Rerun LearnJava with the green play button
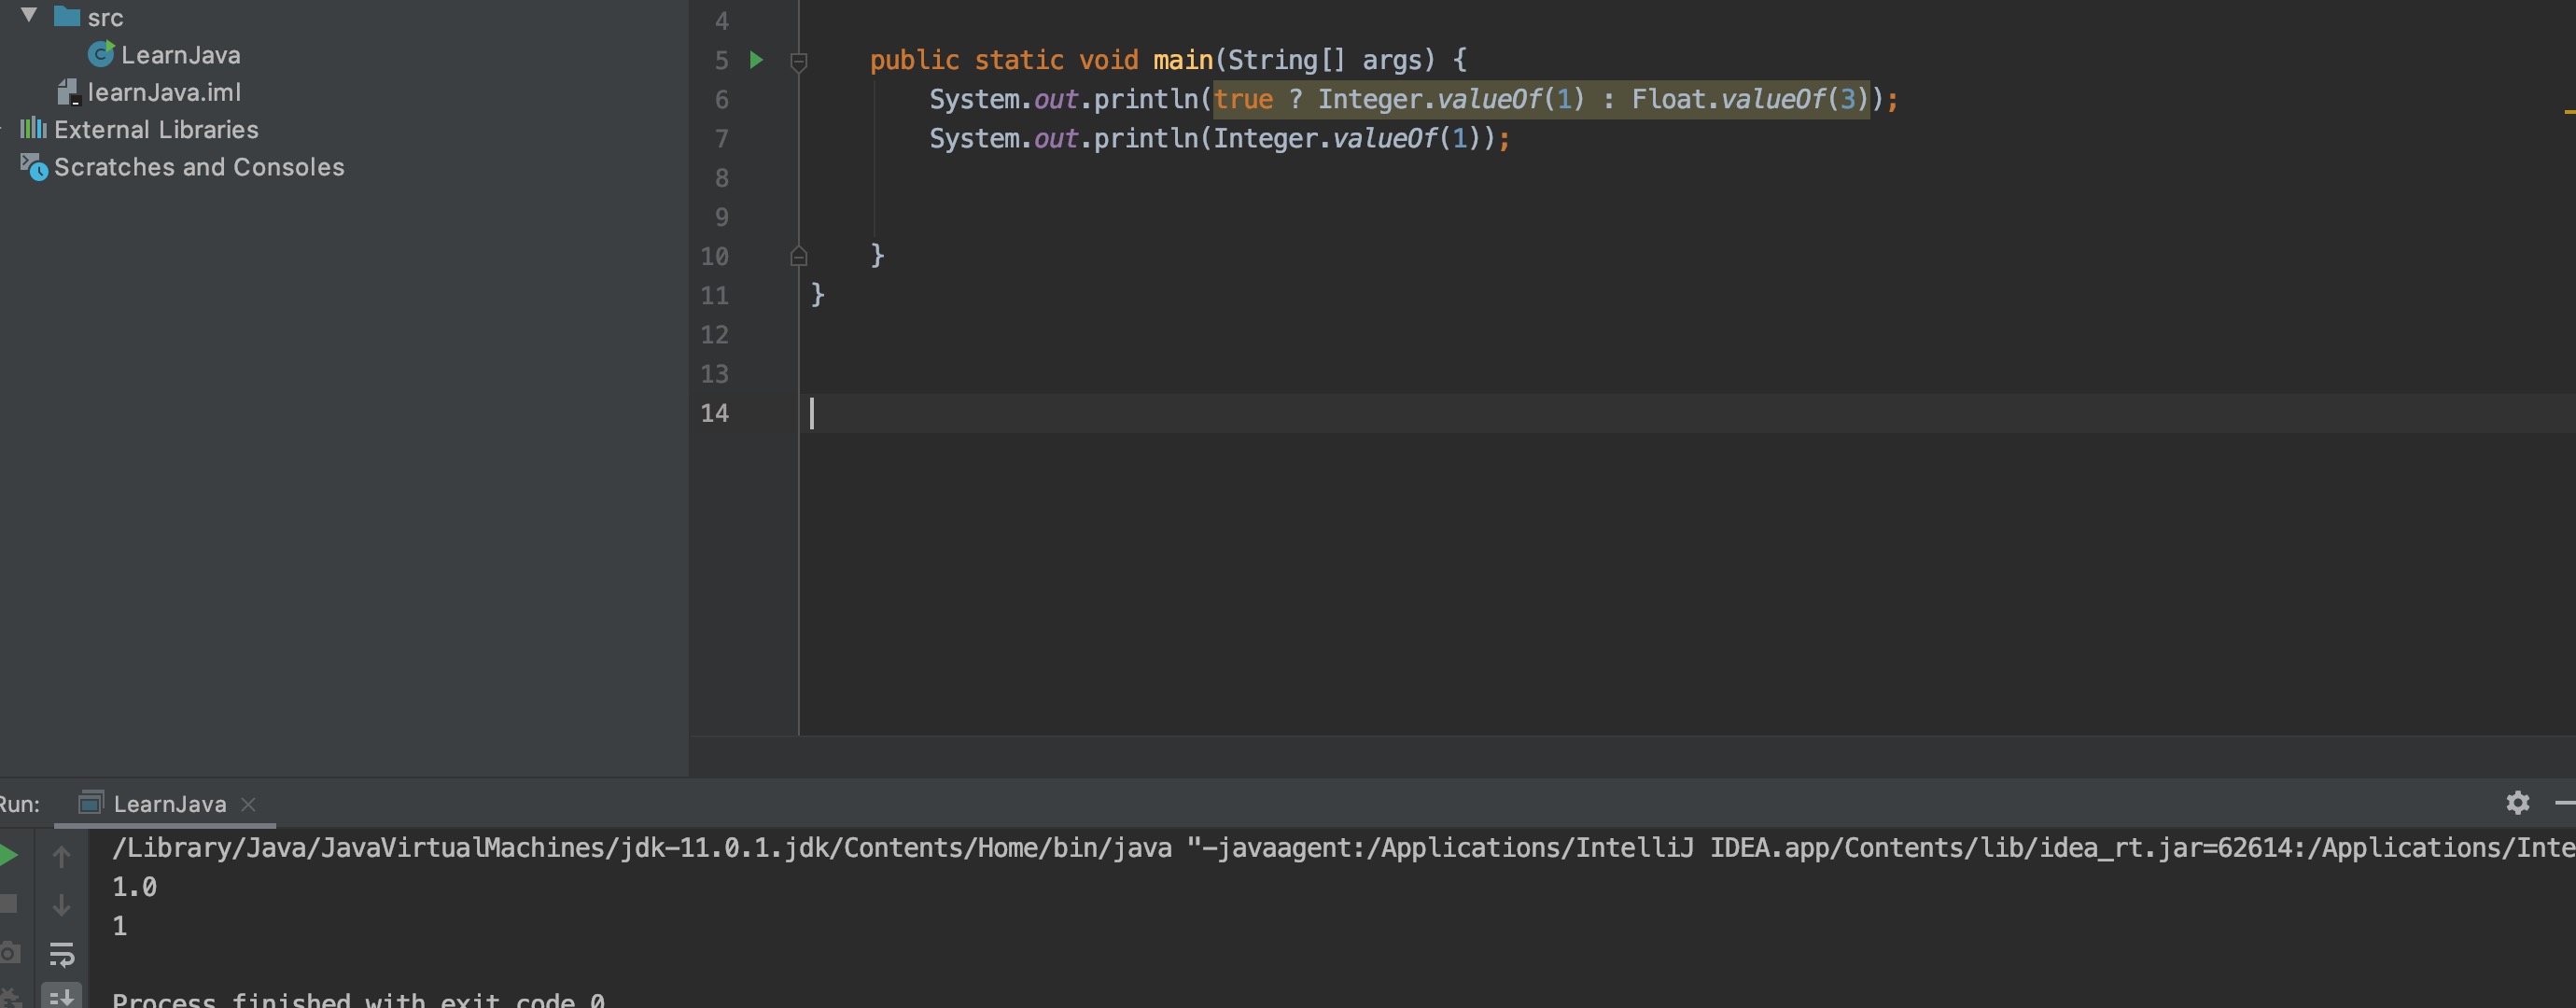Screen dimensions: 2576x1008 (8, 855)
